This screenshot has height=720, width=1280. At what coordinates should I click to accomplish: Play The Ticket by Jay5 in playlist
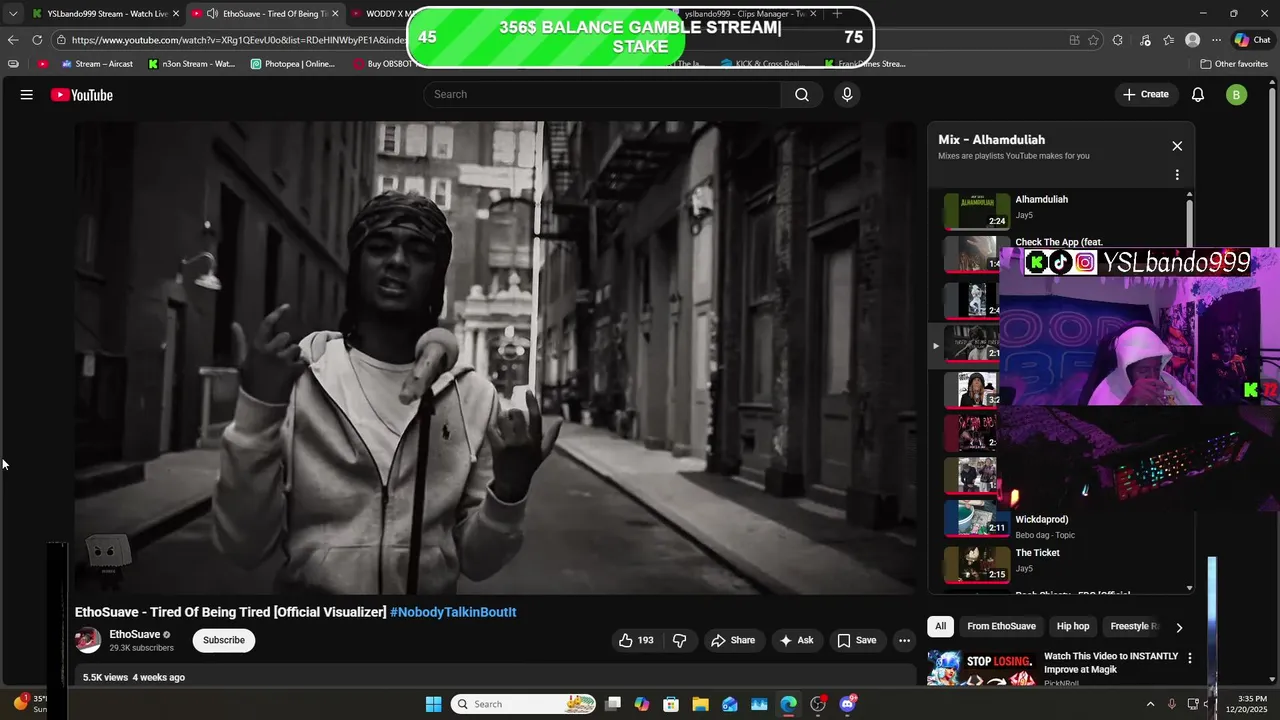coord(1060,563)
